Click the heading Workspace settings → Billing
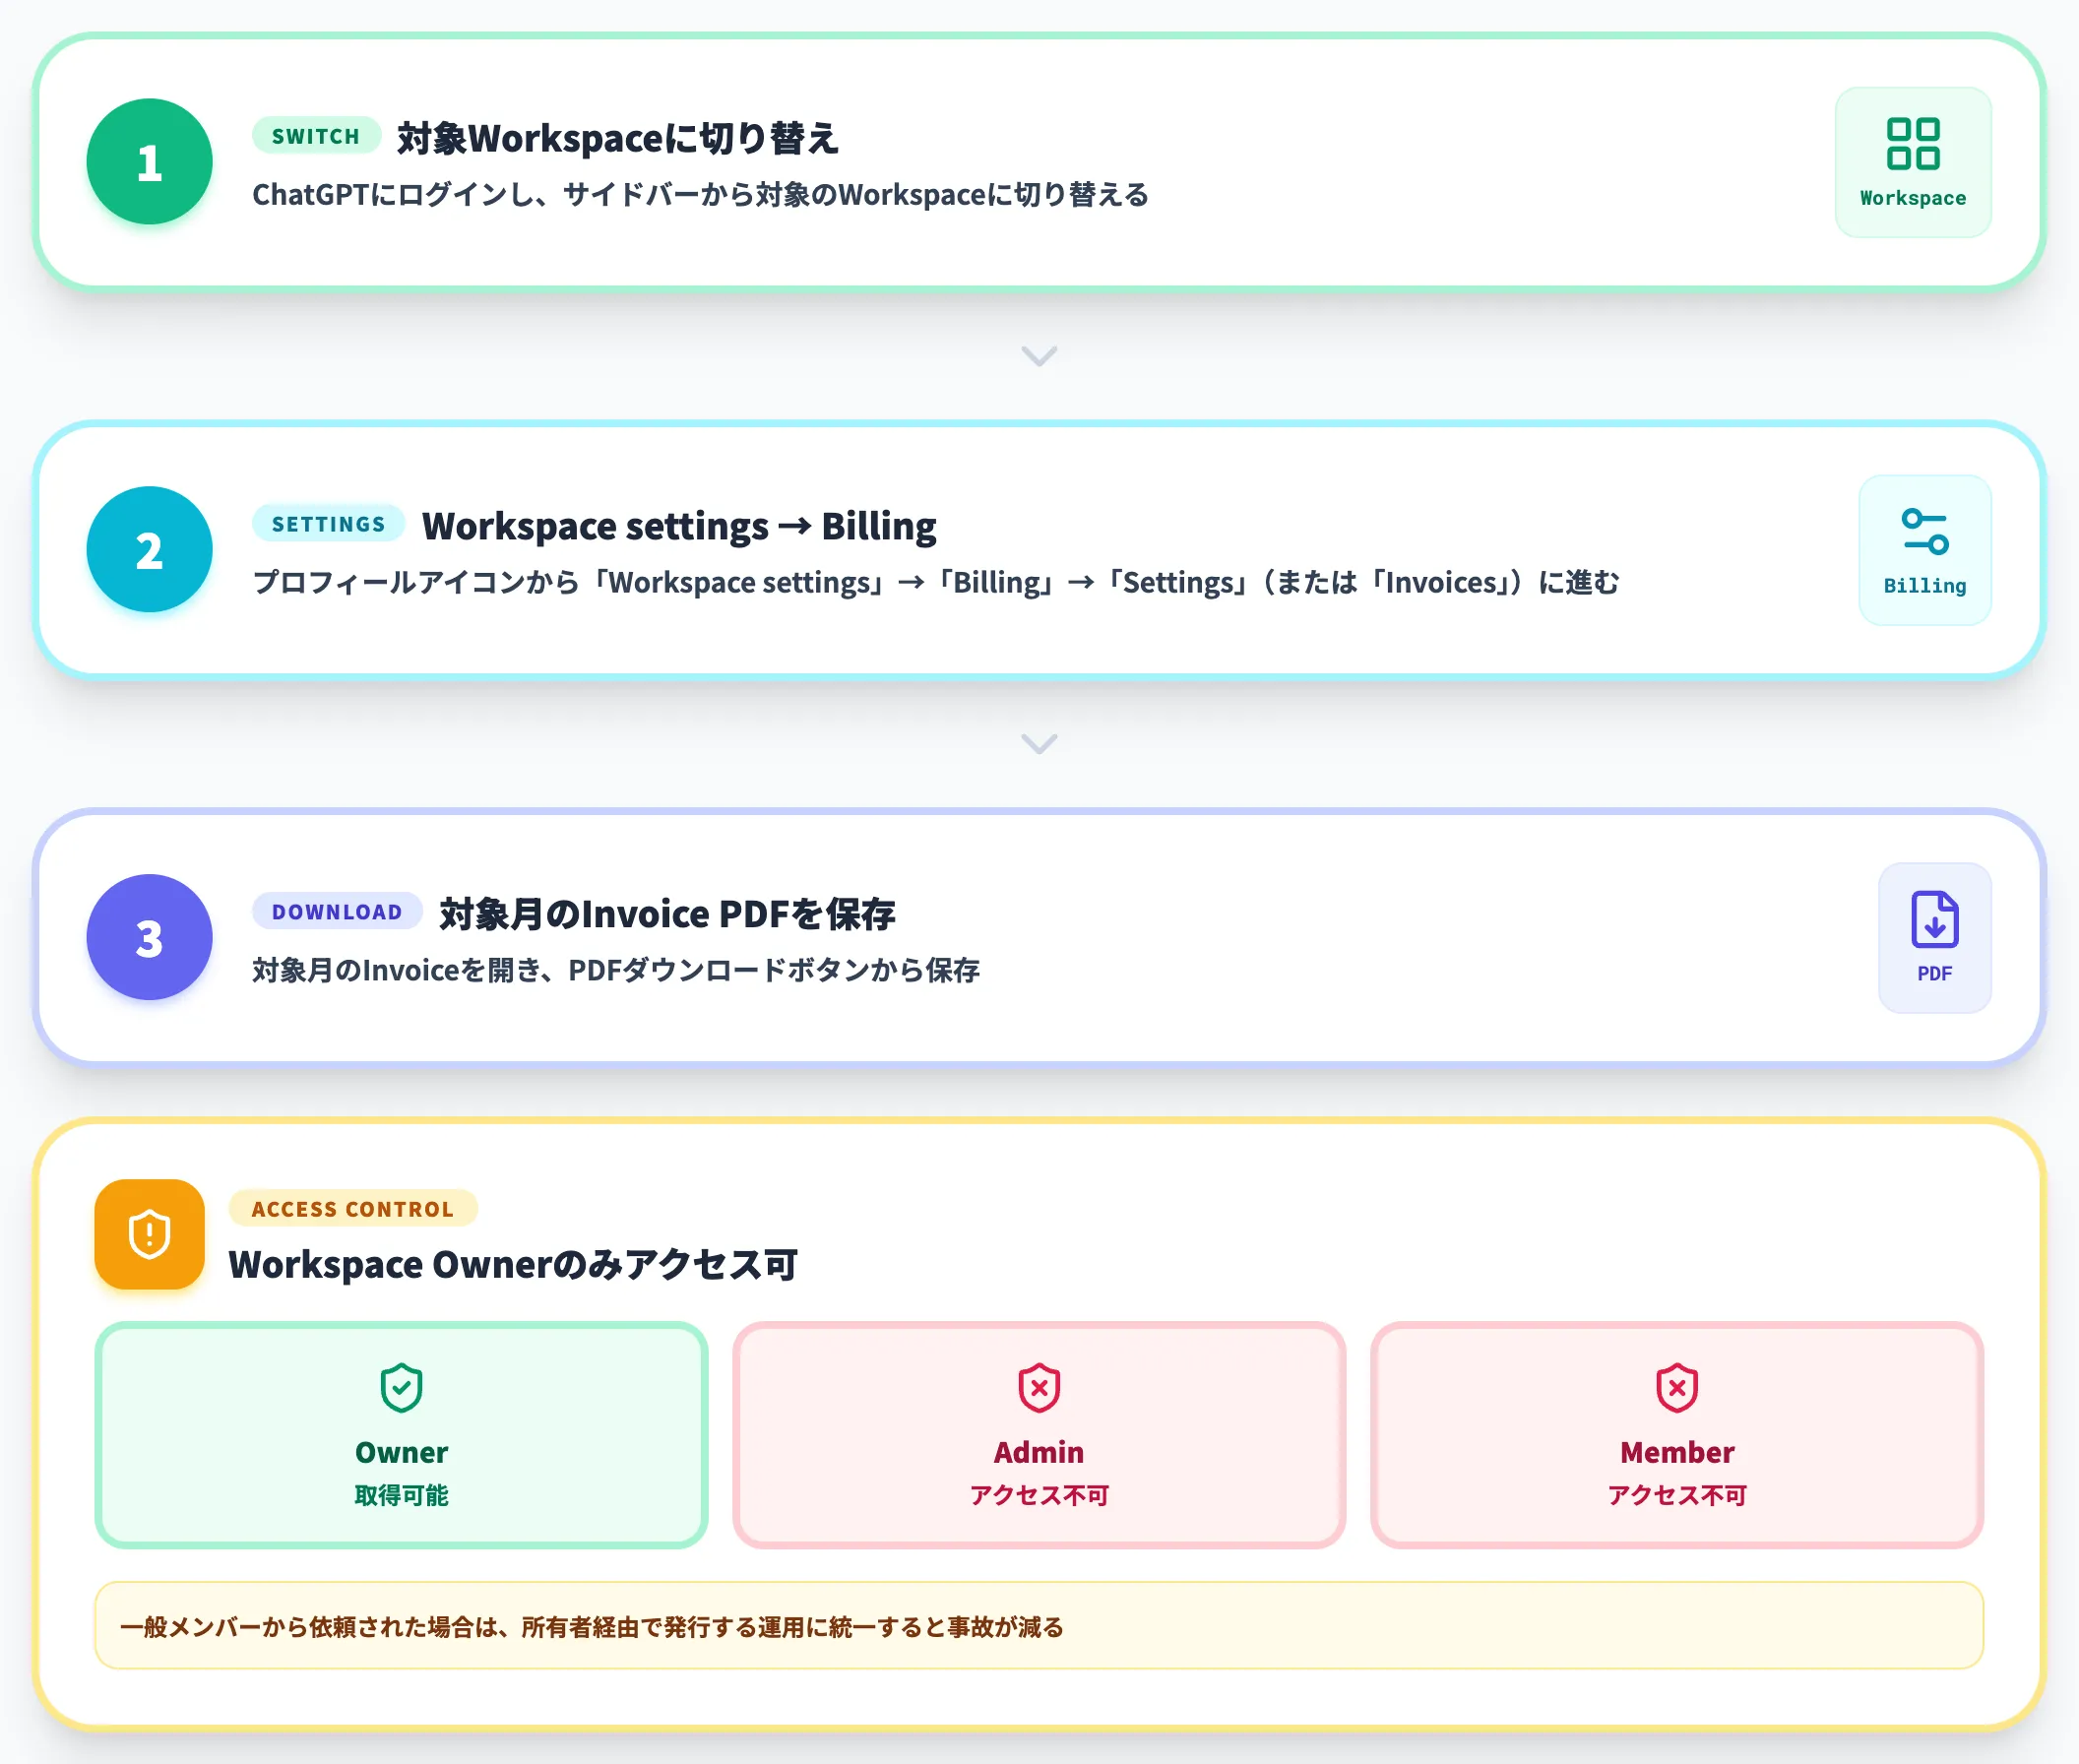2079x1764 pixels. (x=679, y=526)
